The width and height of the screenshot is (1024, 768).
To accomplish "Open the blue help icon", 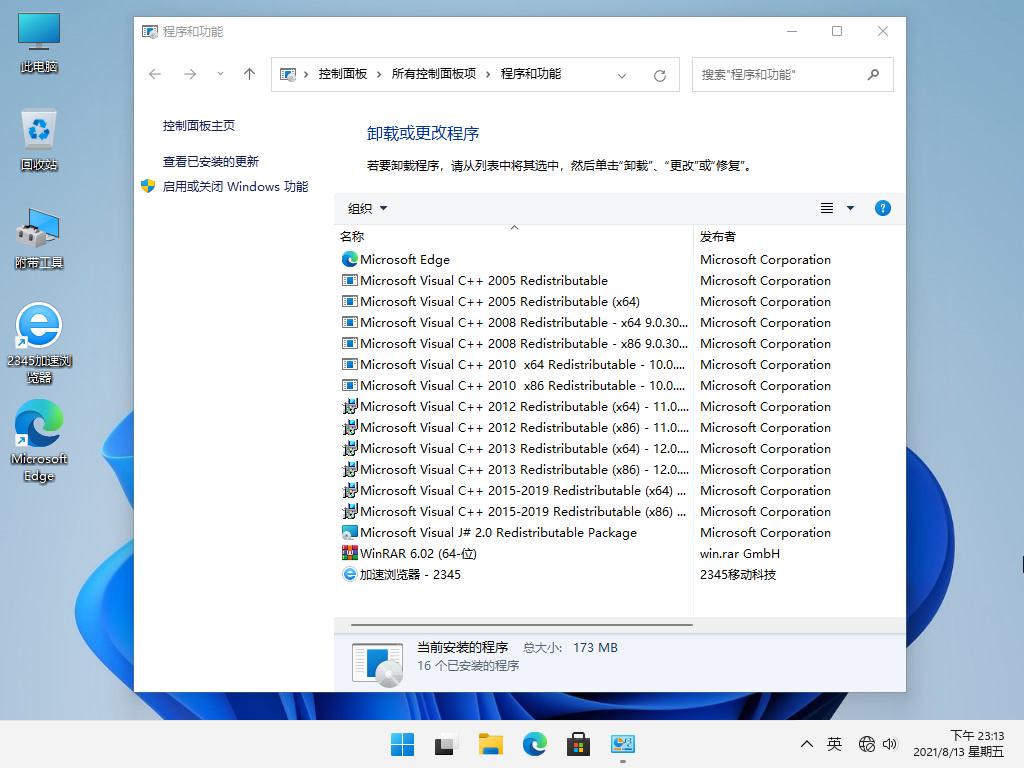I will pos(882,208).
